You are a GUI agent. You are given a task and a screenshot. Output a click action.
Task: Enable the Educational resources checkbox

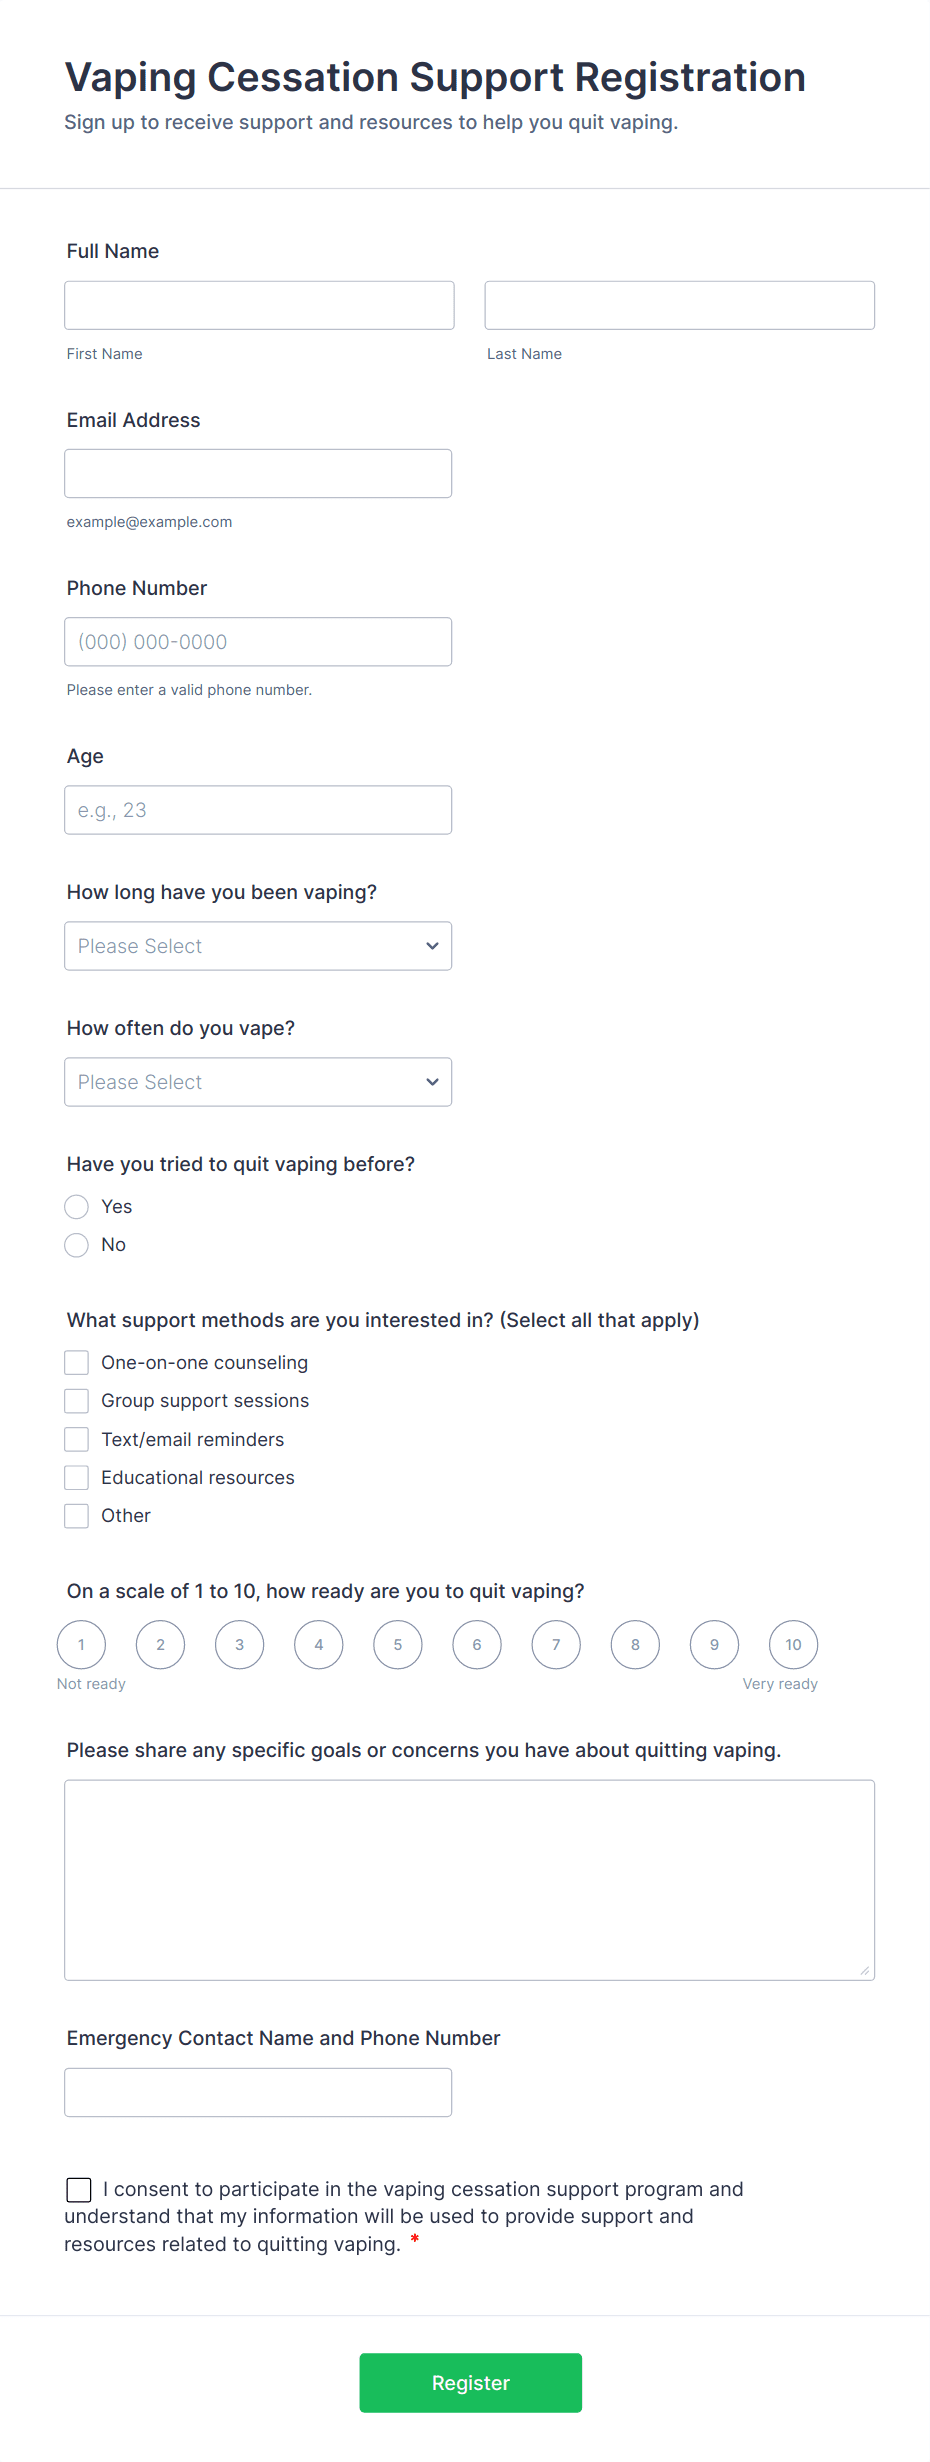(x=77, y=1477)
